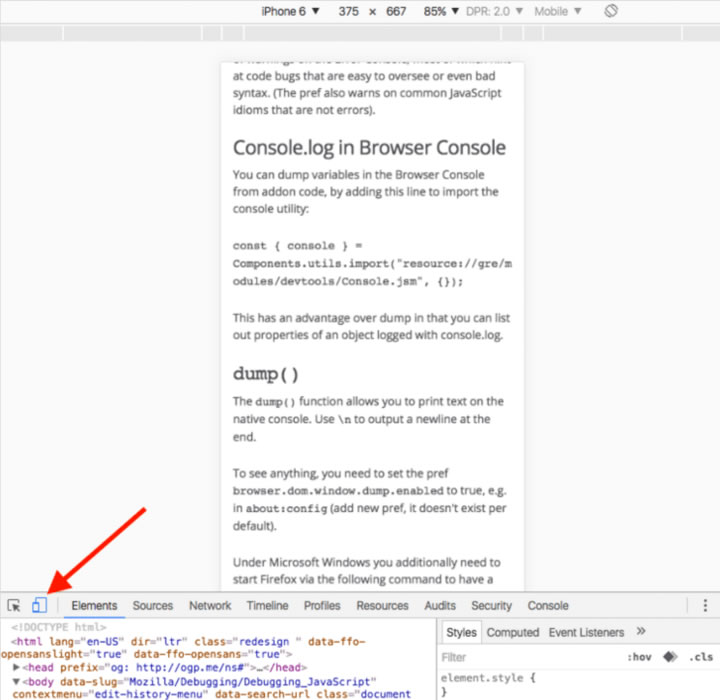720x700 pixels.
Task: Activate the inspect element picker icon
Action: click(x=14, y=605)
